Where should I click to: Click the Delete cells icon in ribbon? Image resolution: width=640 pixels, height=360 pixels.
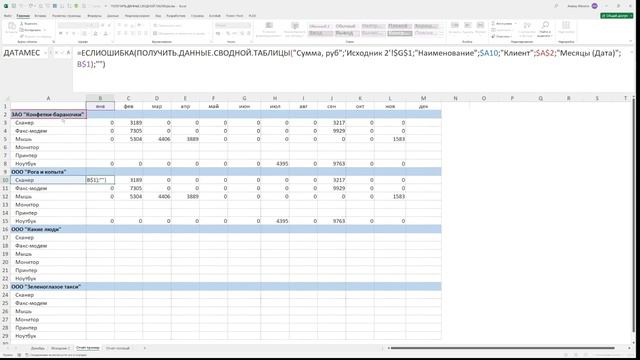(x=468, y=25)
